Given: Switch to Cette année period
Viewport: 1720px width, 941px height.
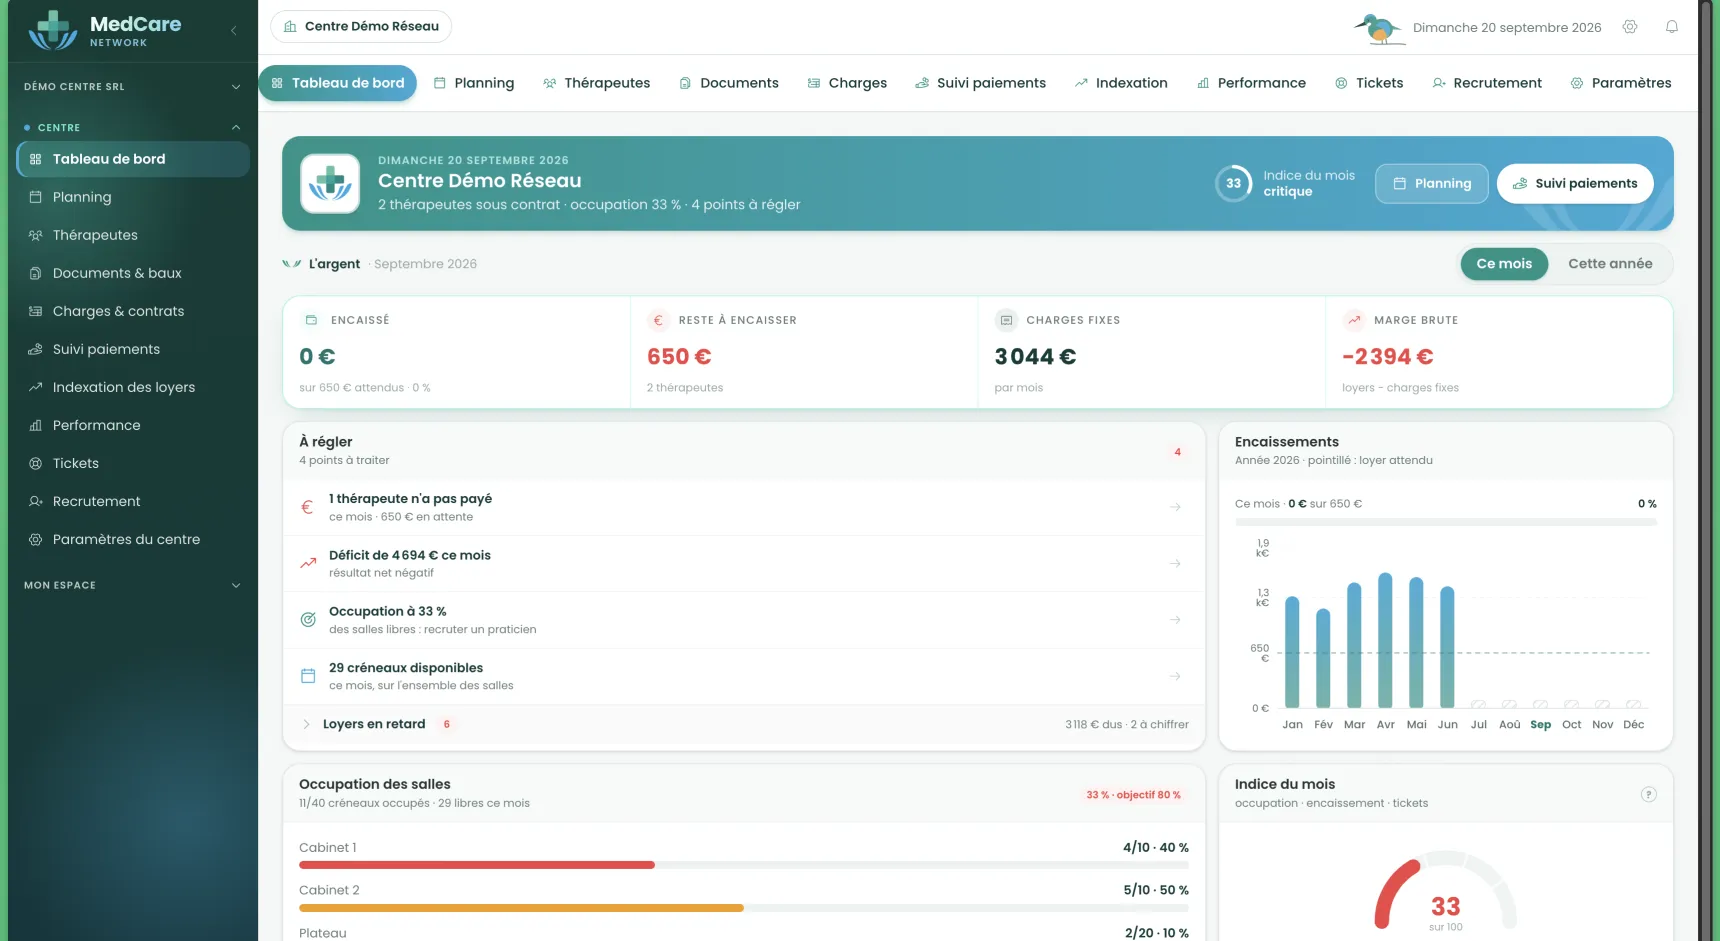Looking at the screenshot, I should coord(1610,264).
